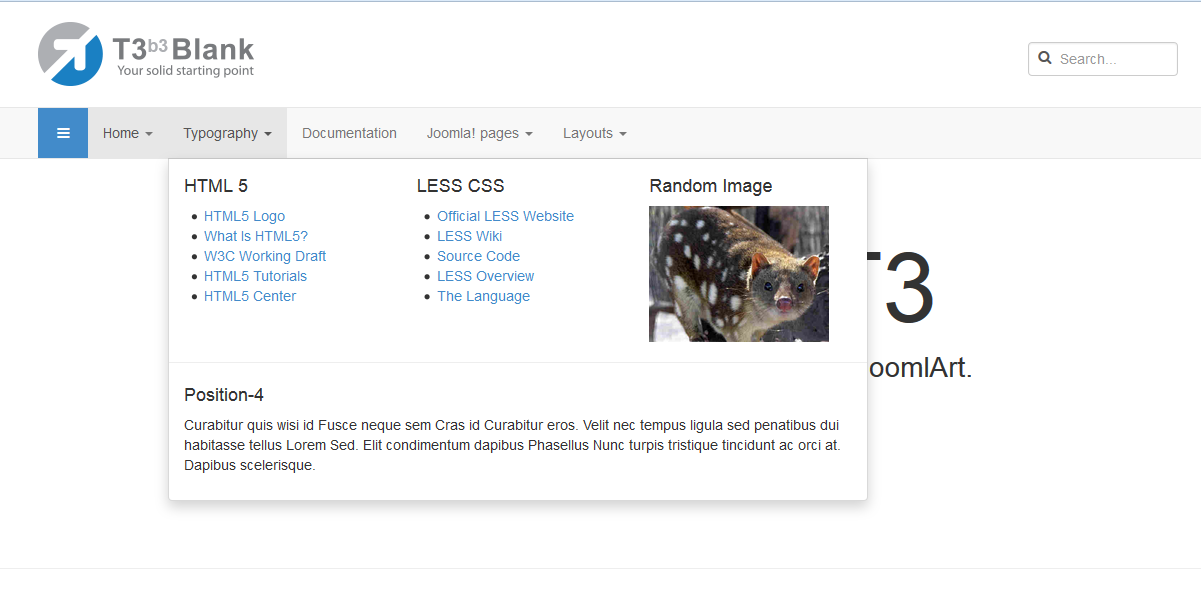1201x598 pixels.
Task: Open the Documentation menu item
Action: pyautogui.click(x=349, y=133)
